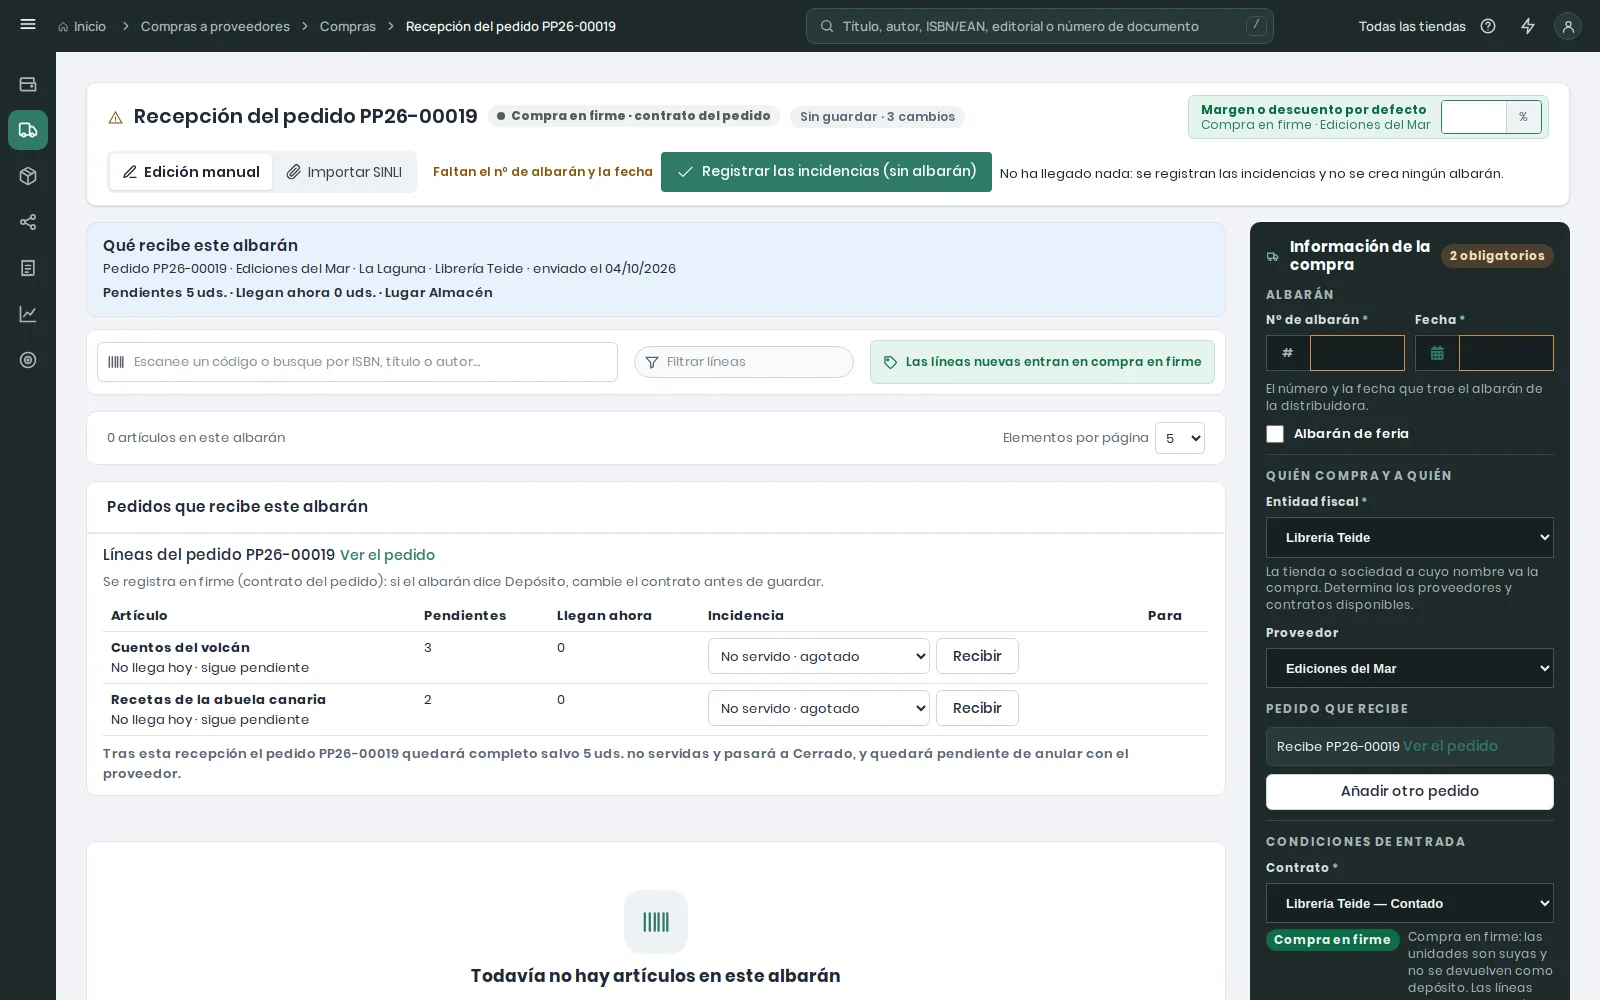Open Todas las tiendas store selector
Screen dimensions: 1600x1000
pos(1412,26)
